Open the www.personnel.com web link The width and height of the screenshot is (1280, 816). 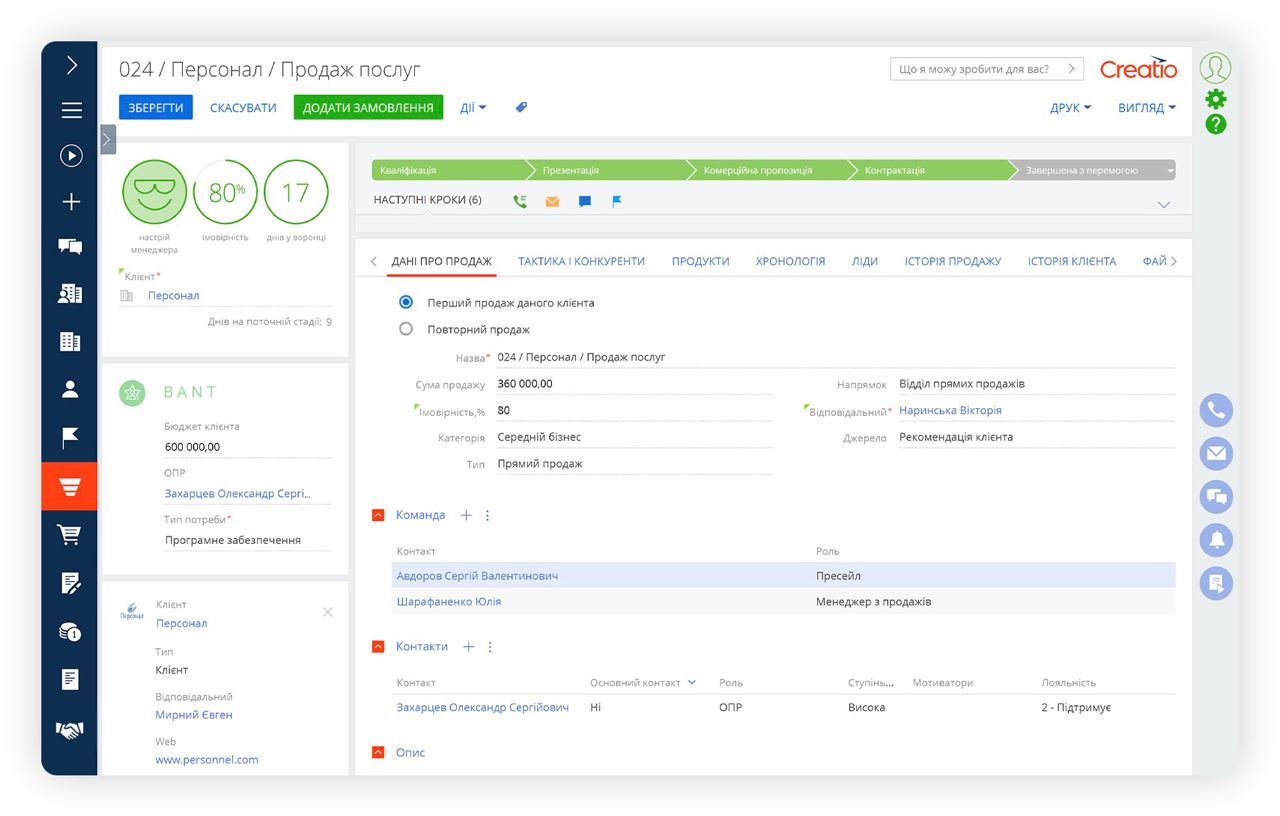click(x=207, y=759)
